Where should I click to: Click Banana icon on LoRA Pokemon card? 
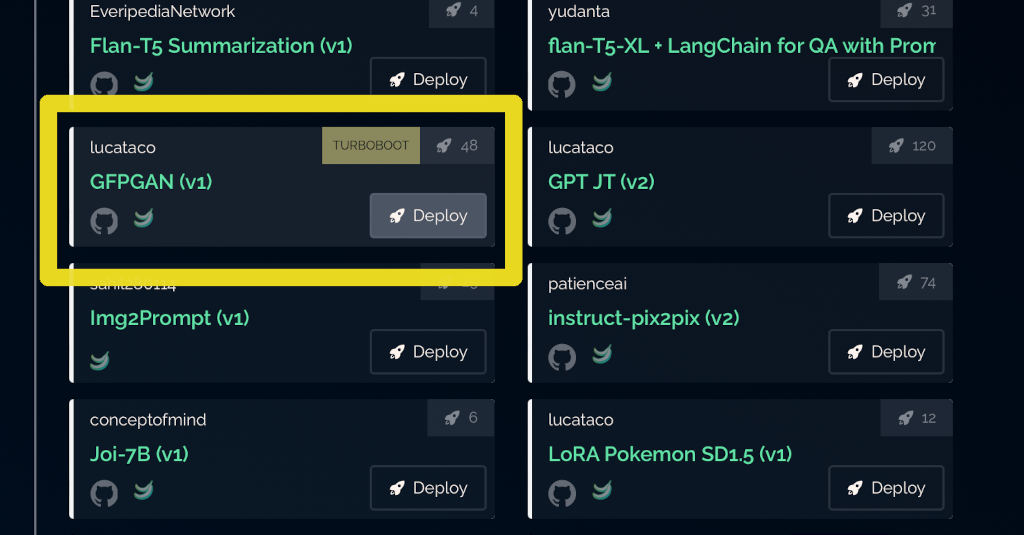tap(601, 491)
